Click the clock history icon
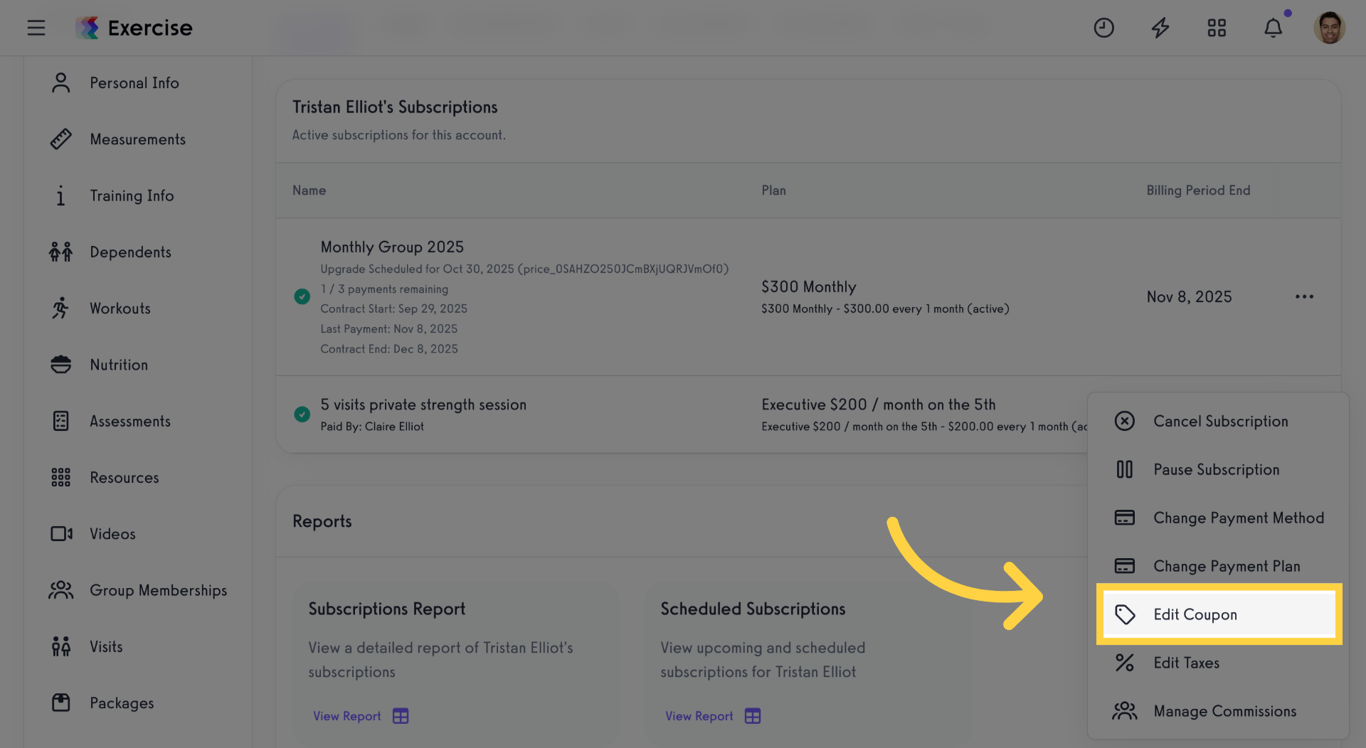Screen dimensions: 1366x748 coord(1104,27)
